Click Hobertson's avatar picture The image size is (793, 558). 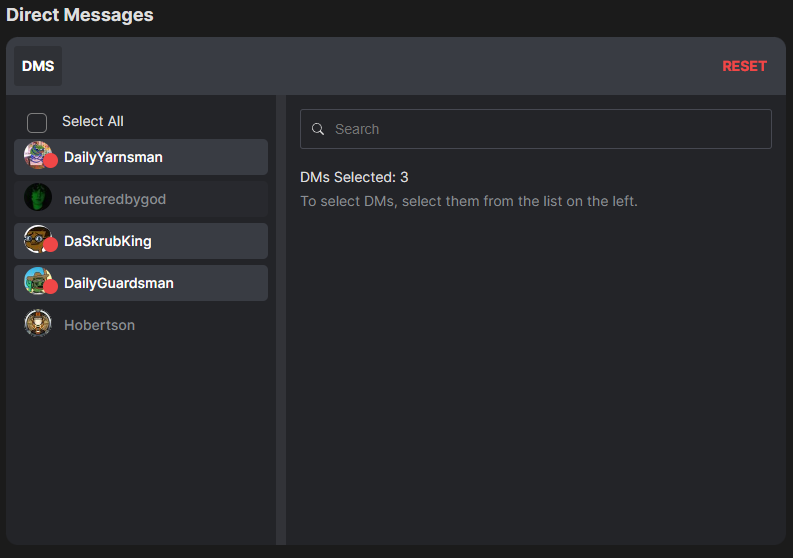point(38,324)
